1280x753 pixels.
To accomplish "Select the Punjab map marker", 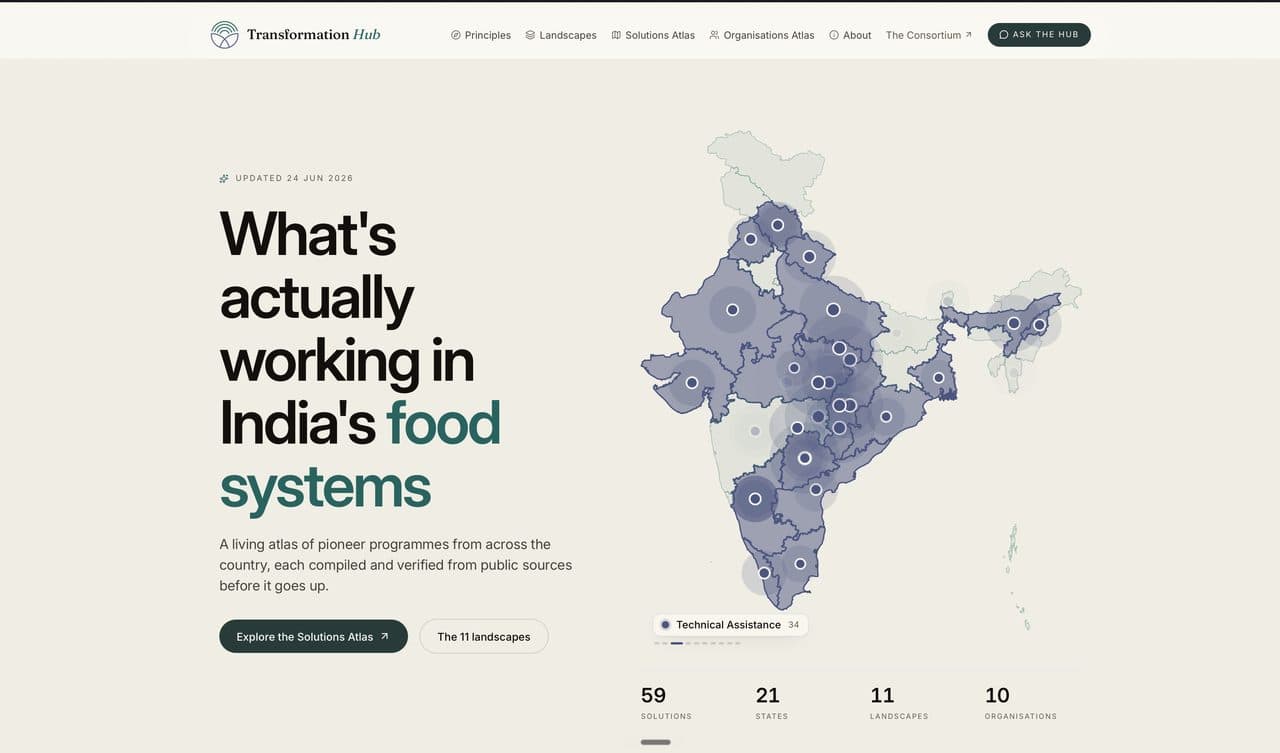I will click(750, 239).
